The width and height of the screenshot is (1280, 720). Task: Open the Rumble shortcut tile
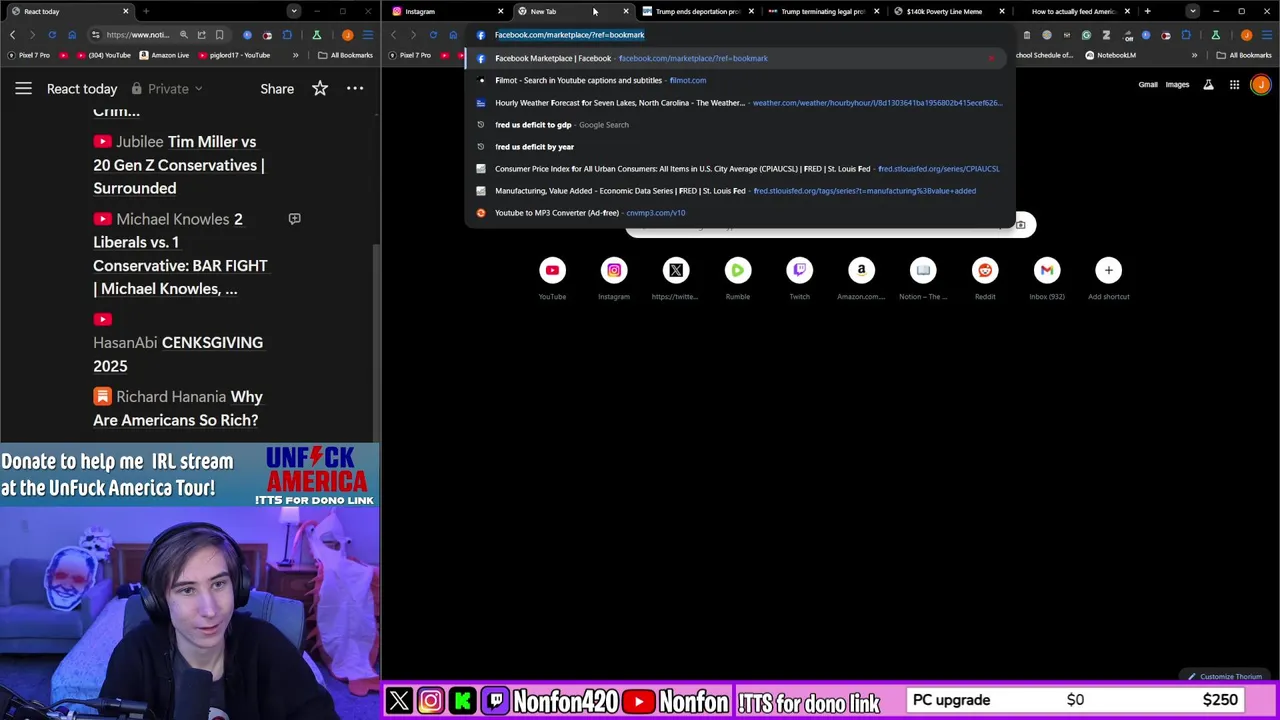tap(738, 277)
